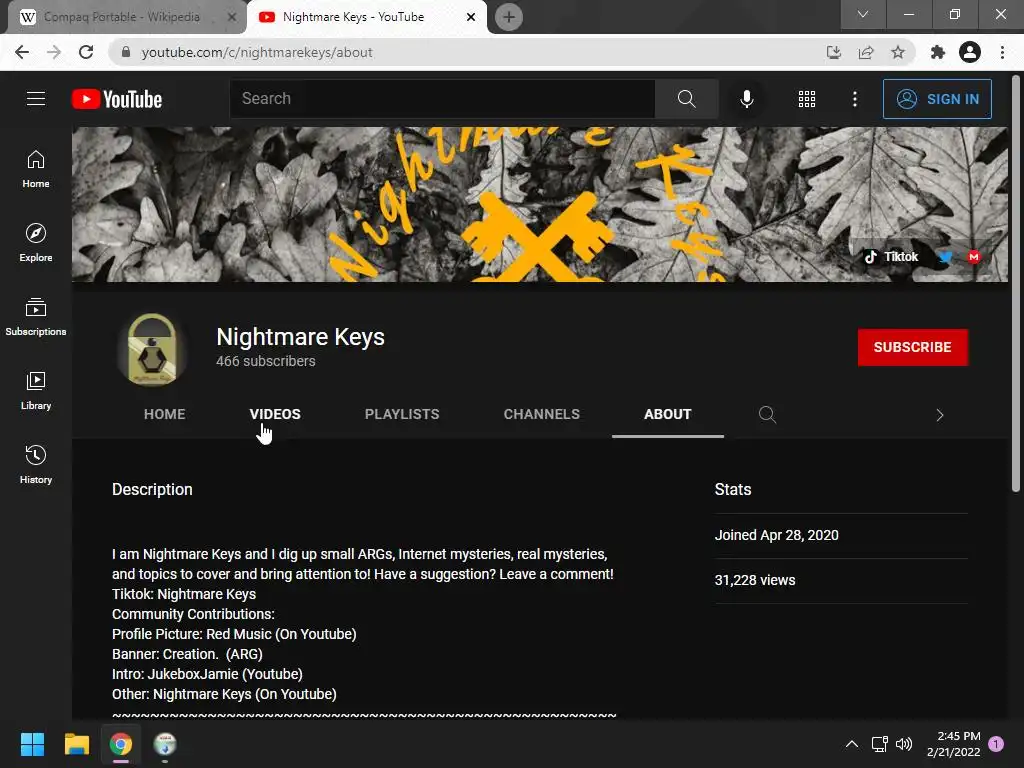1024x768 pixels.
Task: Open a new browser tab
Action: [509, 17]
